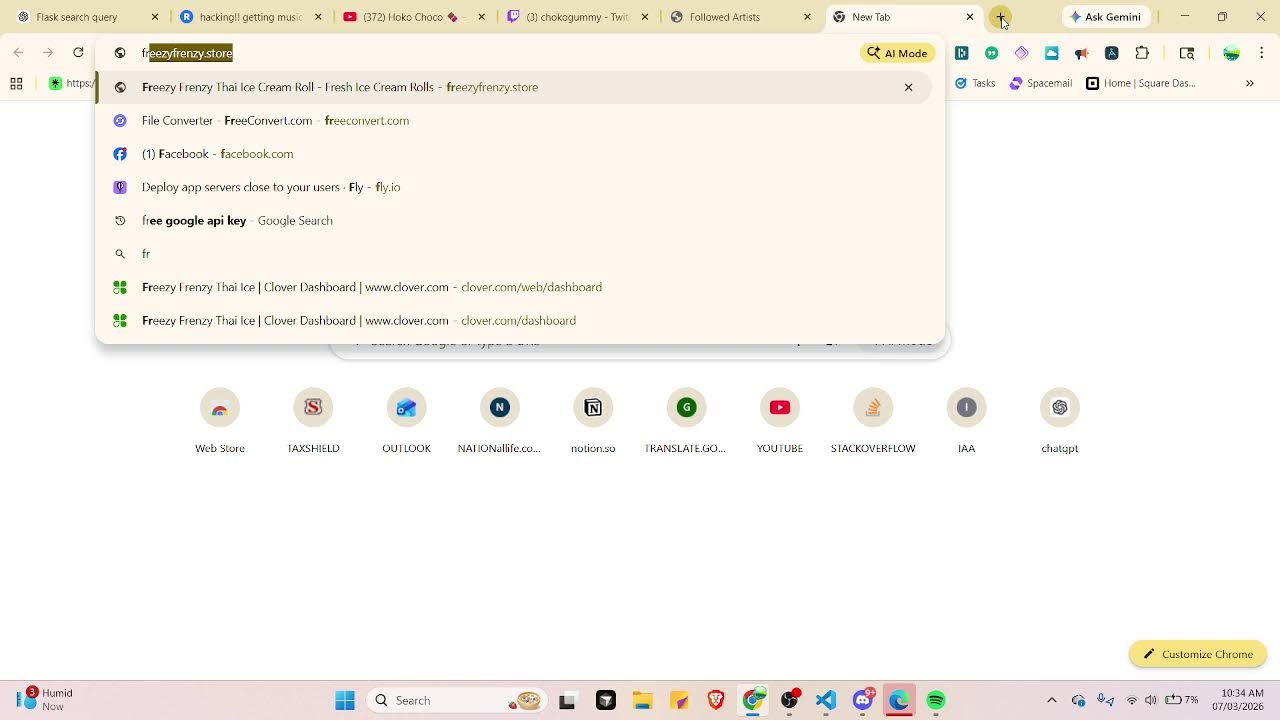Open the Windows Start menu
Viewport: 1280px width, 720px height.
click(x=345, y=700)
